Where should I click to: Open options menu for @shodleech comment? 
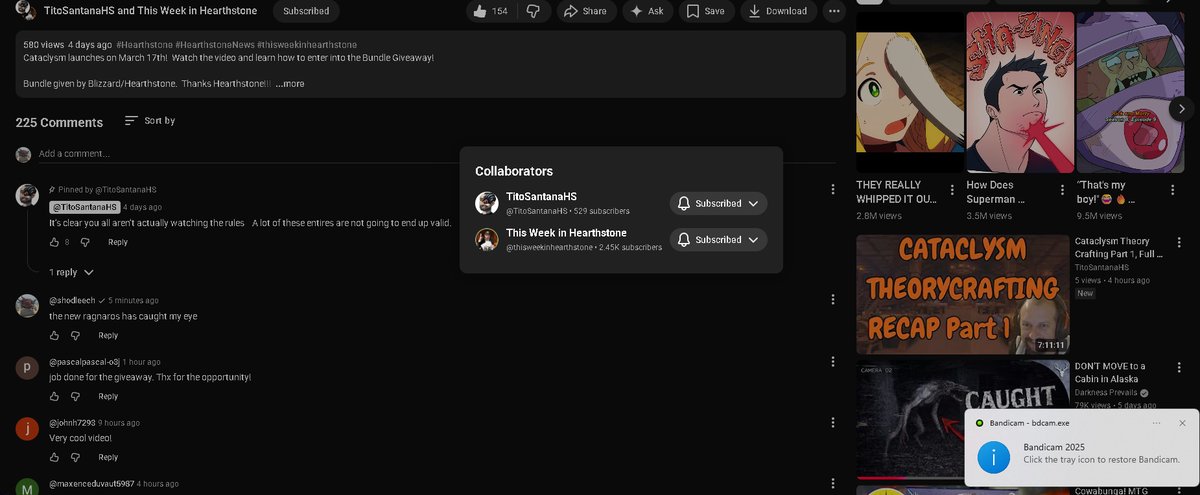tap(833, 299)
